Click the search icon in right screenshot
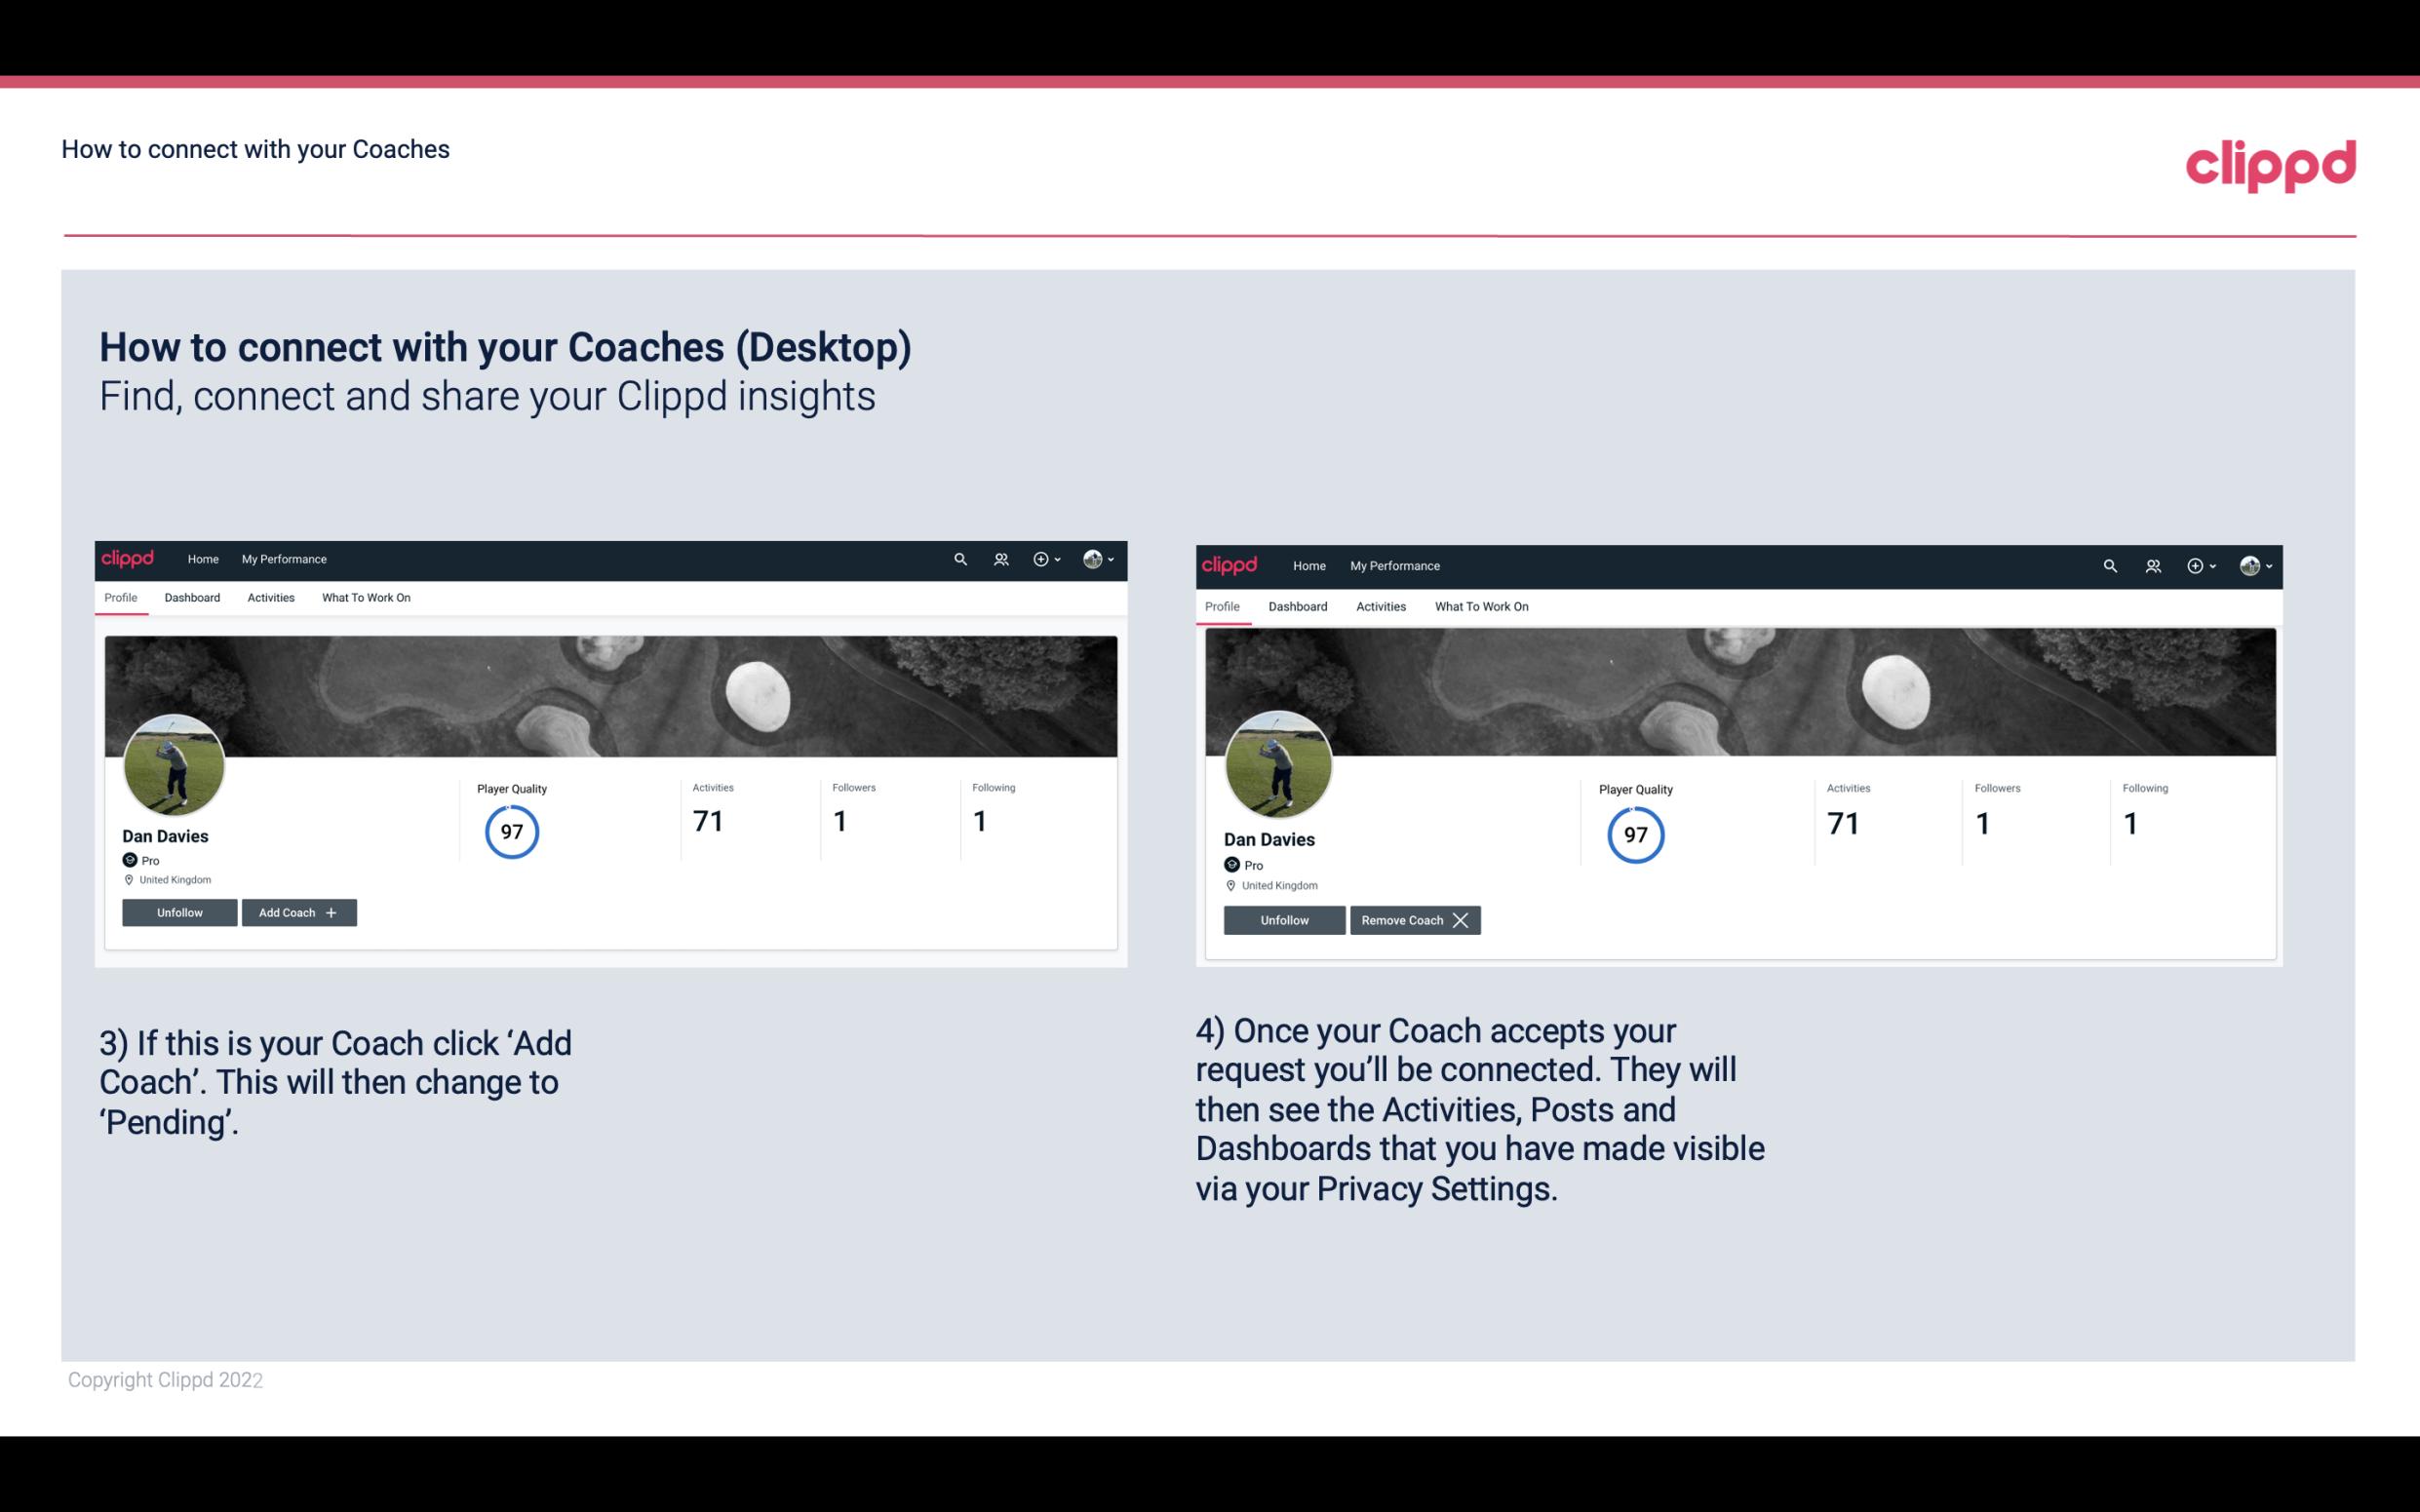 click(x=2110, y=564)
